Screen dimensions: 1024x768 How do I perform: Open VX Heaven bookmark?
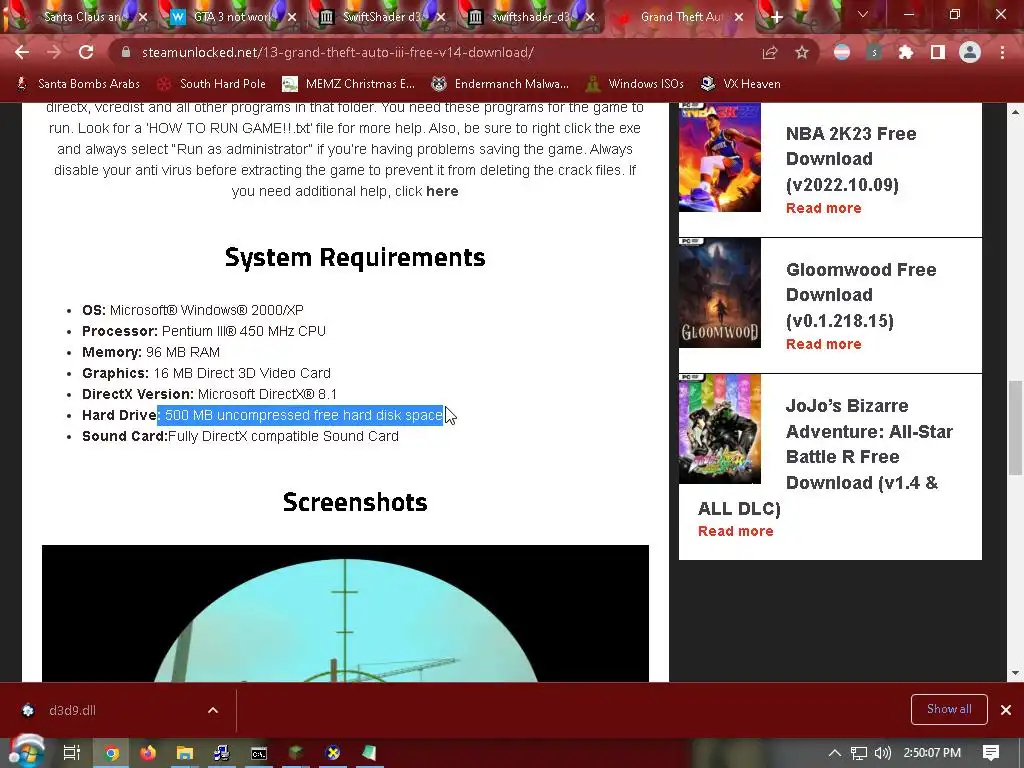click(x=741, y=84)
